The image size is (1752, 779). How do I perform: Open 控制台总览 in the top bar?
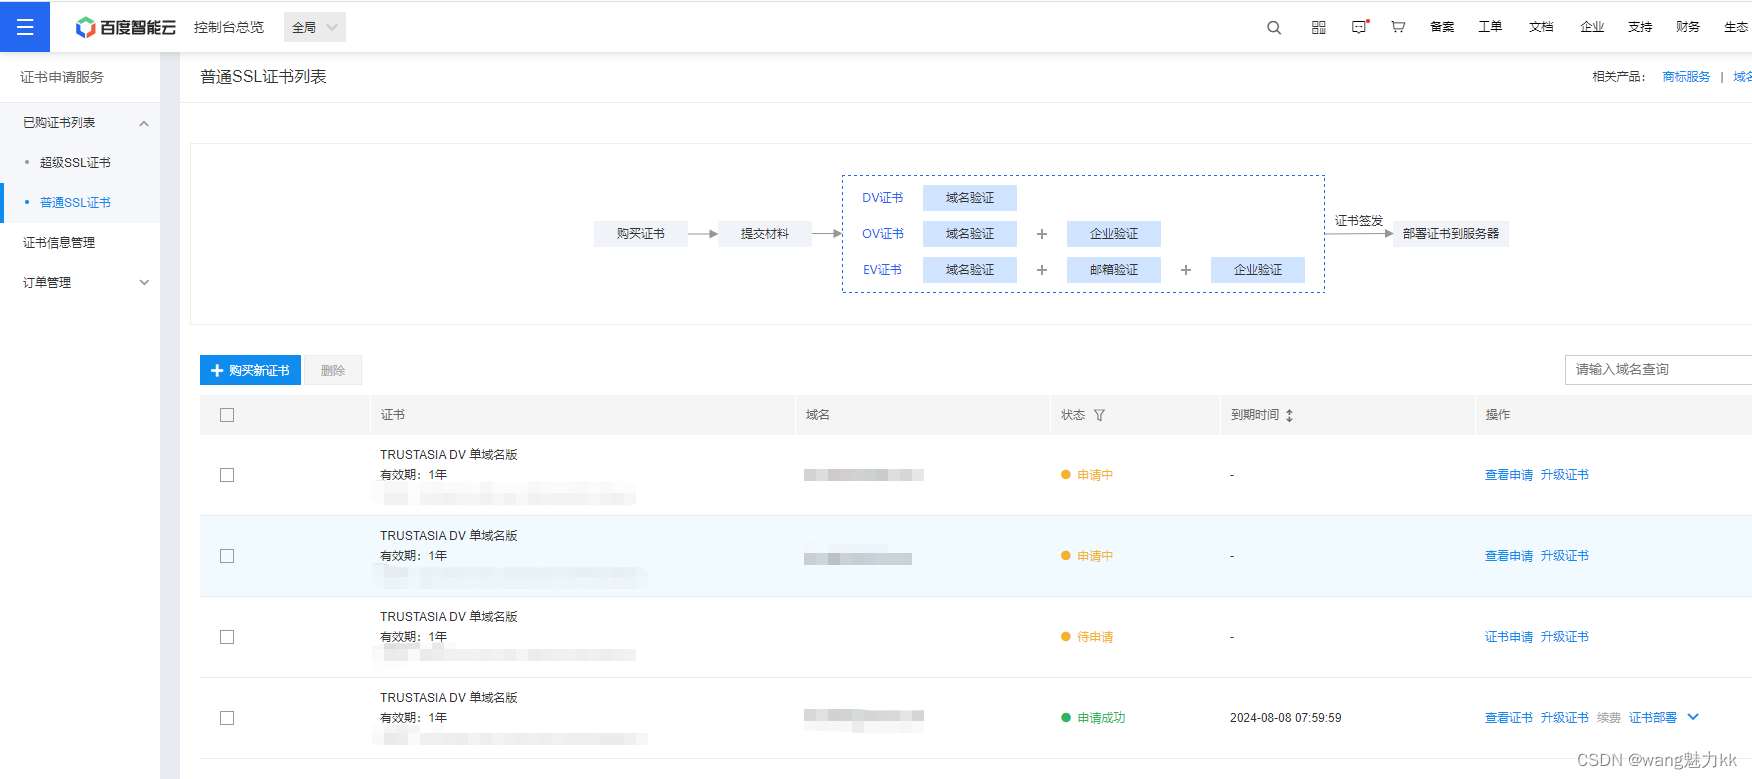click(229, 27)
